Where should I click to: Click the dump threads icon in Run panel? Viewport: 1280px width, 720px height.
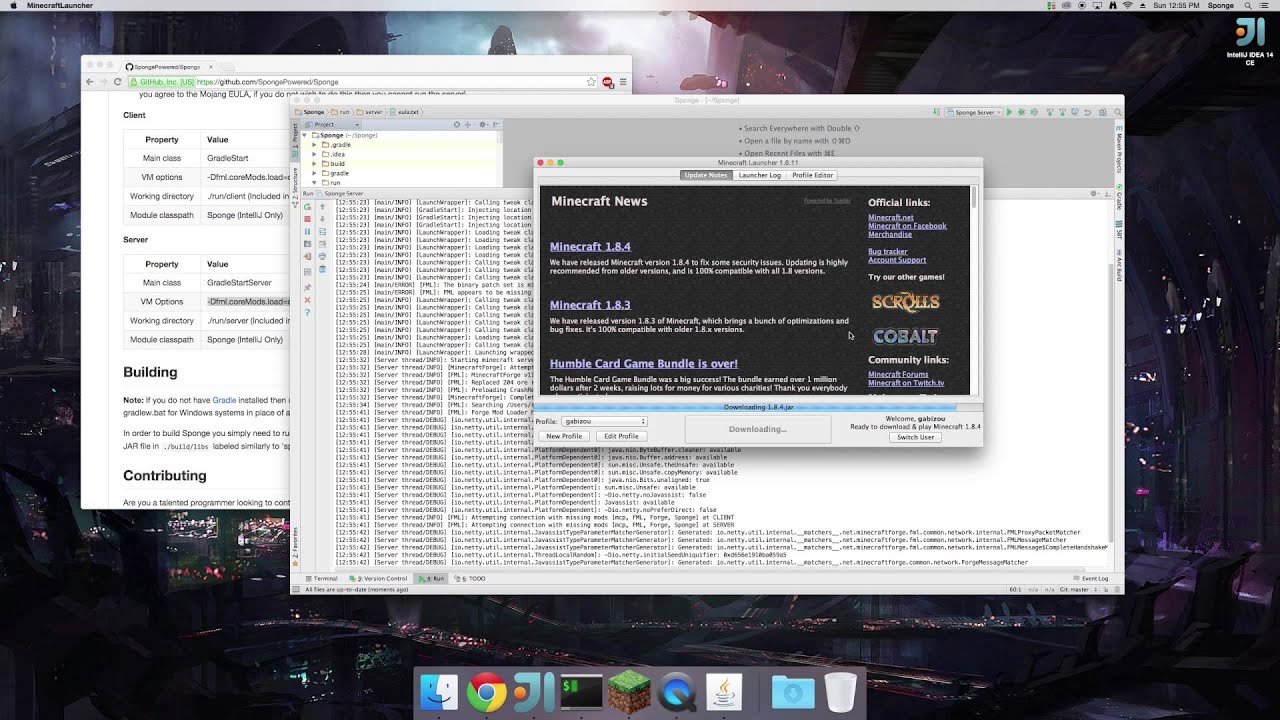point(308,244)
